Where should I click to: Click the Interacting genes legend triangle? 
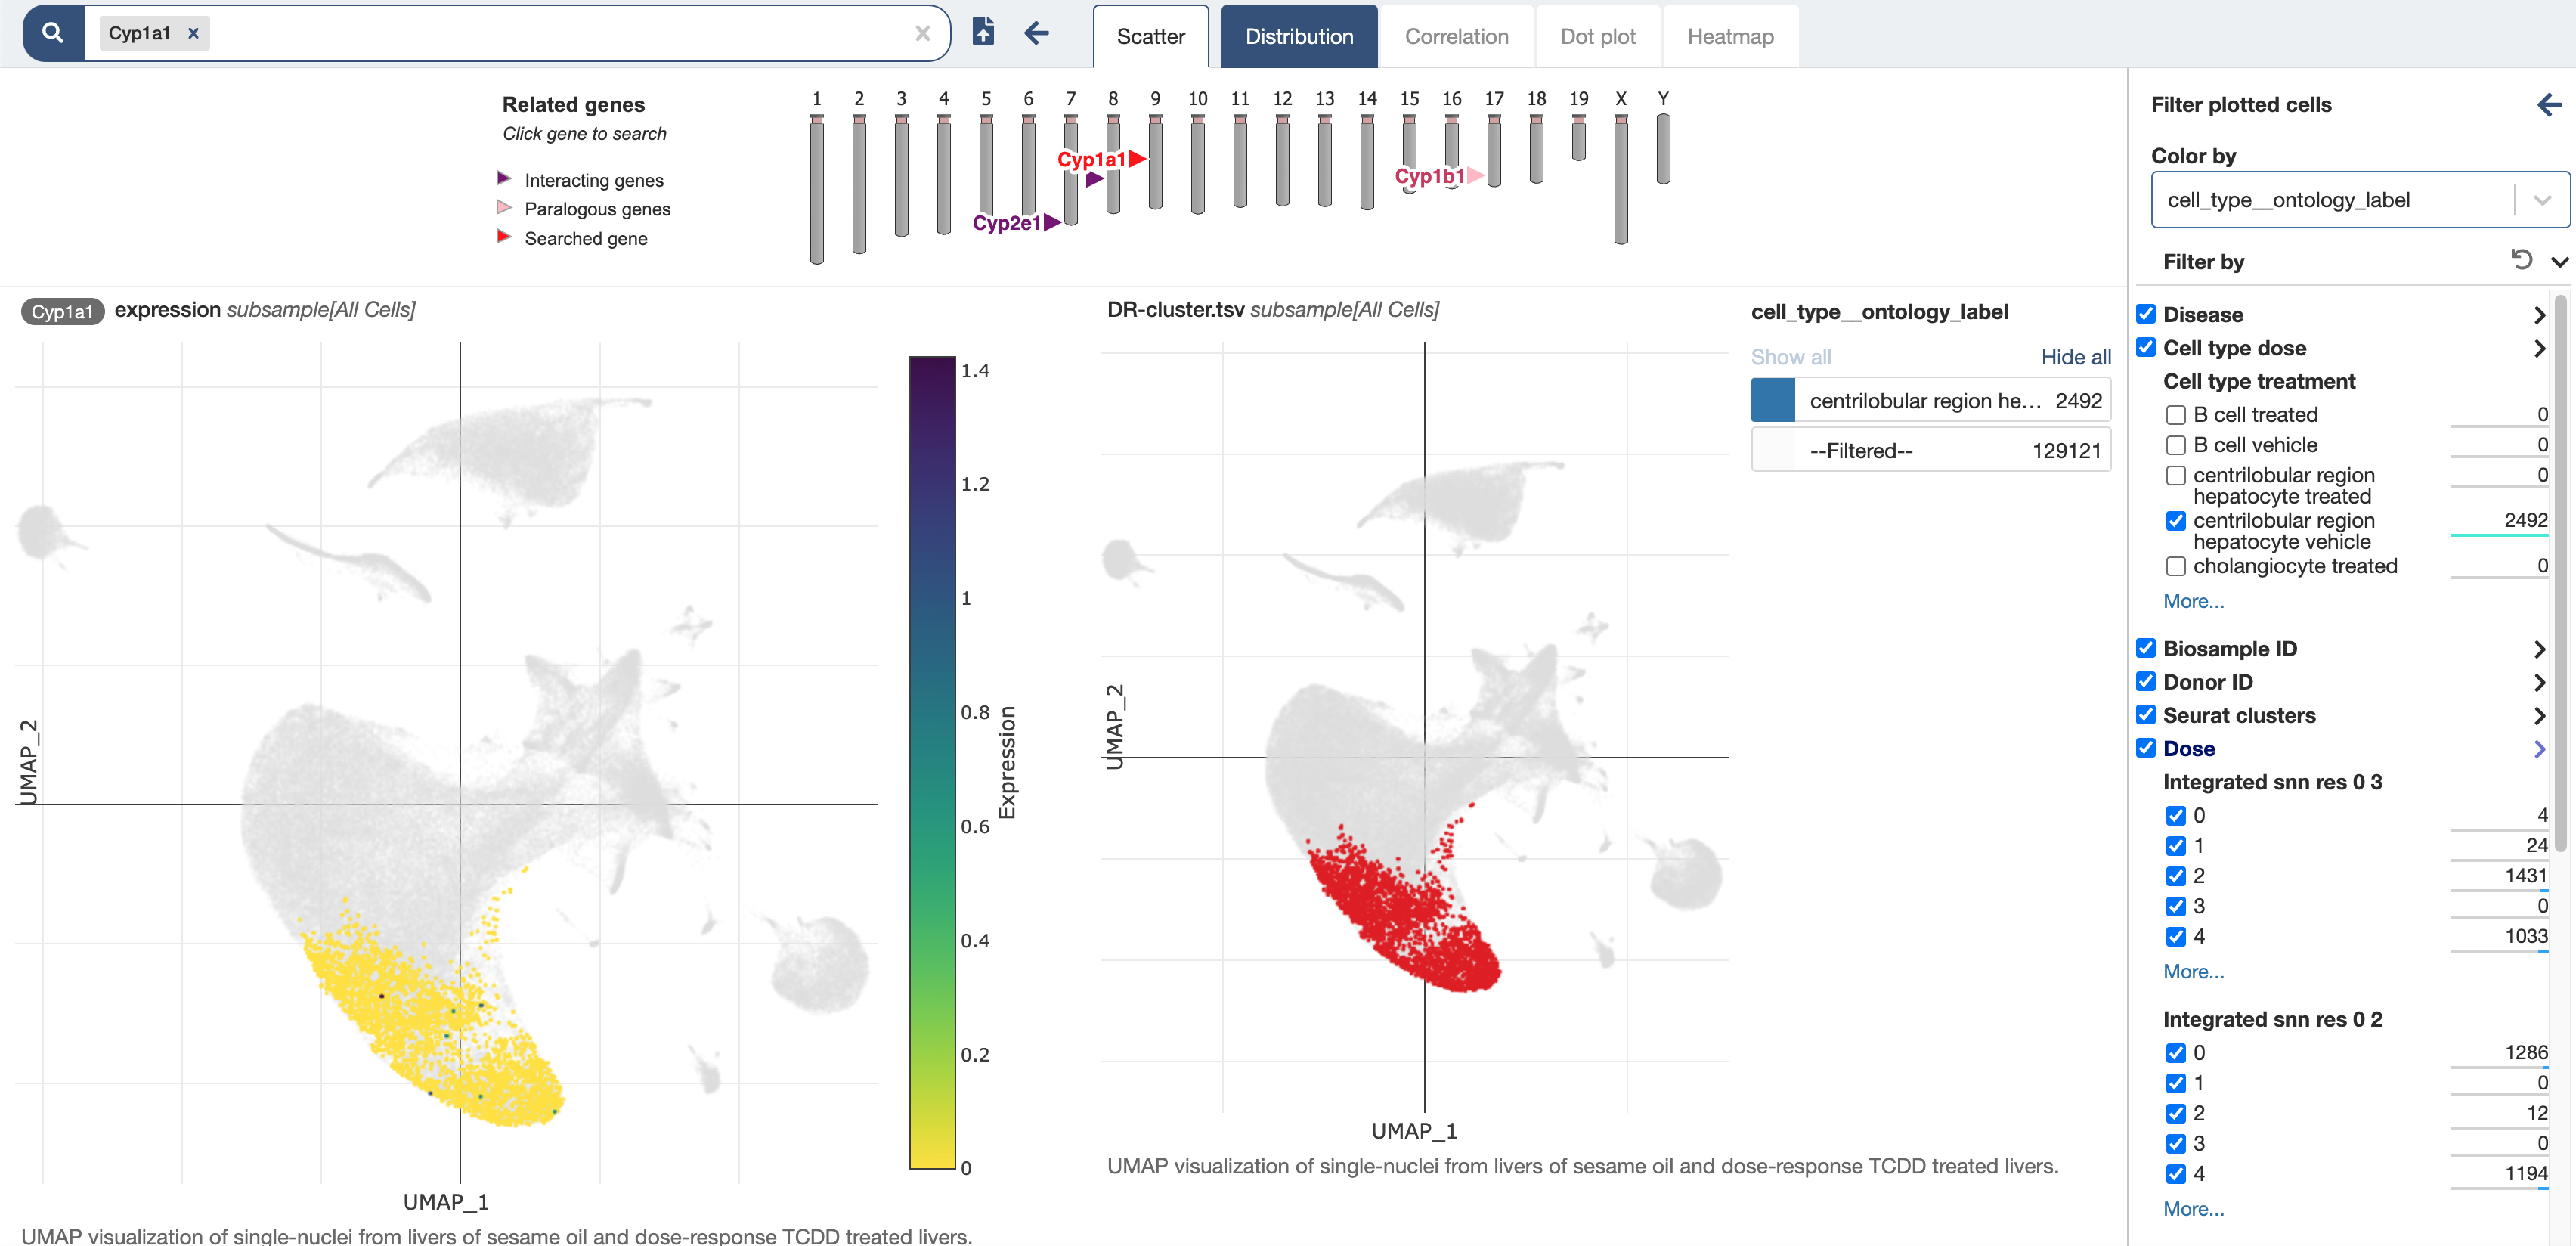(x=504, y=179)
